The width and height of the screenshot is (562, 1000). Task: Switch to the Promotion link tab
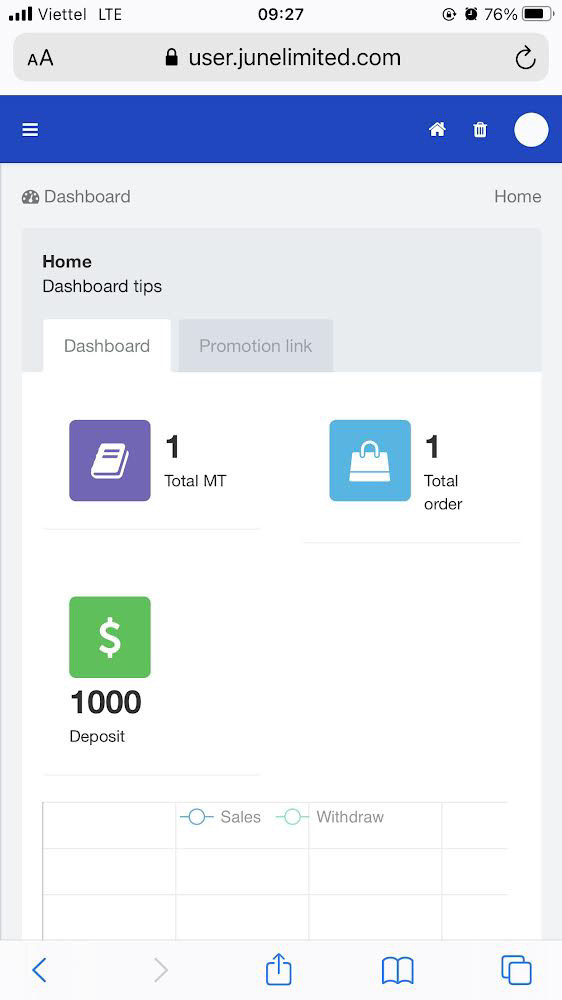tap(256, 346)
